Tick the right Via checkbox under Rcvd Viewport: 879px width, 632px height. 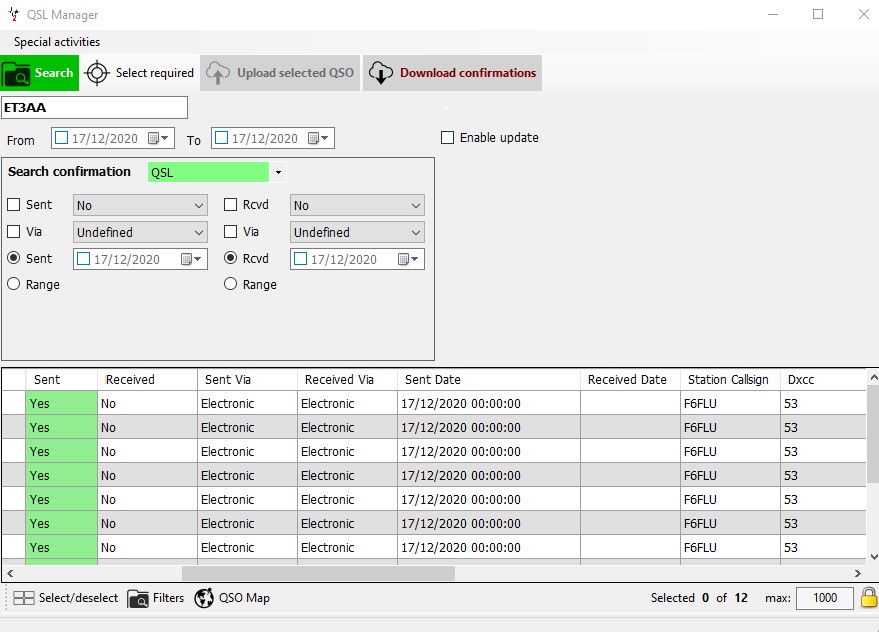point(230,232)
